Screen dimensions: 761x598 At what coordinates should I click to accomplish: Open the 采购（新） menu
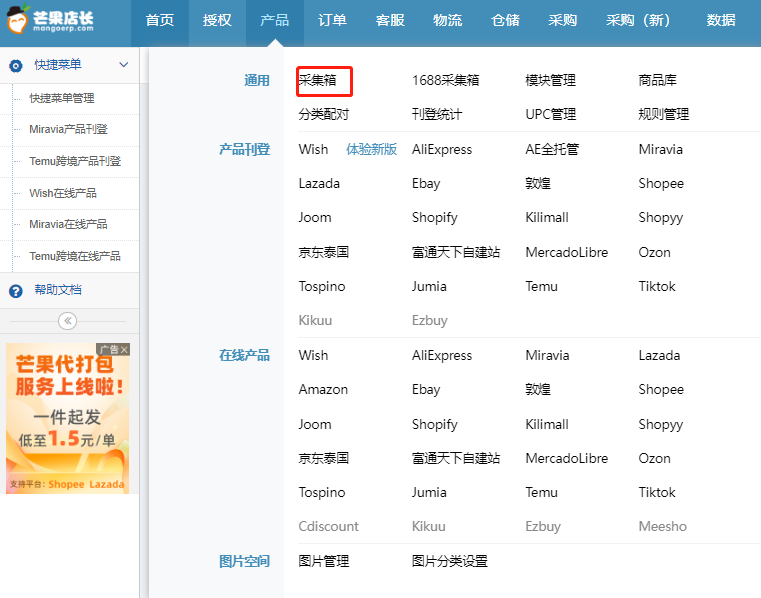[x=638, y=20]
